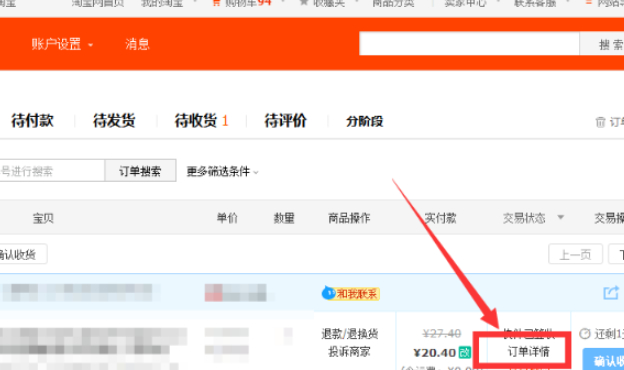Click the 投诉商家 link
624x370 pixels.
tap(349, 352)
